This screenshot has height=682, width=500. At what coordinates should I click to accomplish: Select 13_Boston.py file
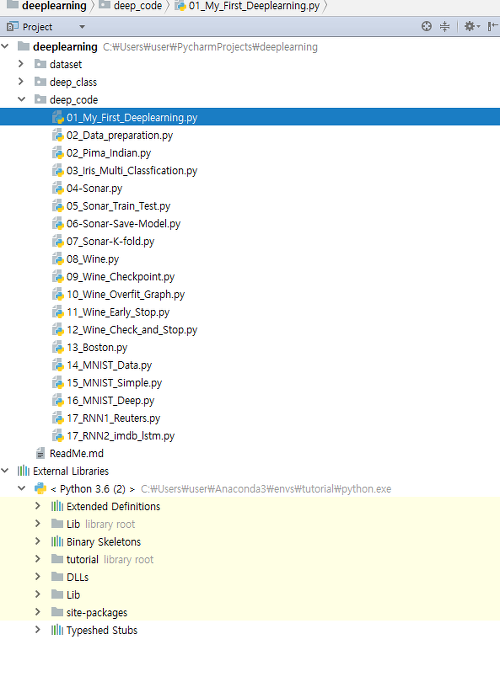tap(97, 348)
